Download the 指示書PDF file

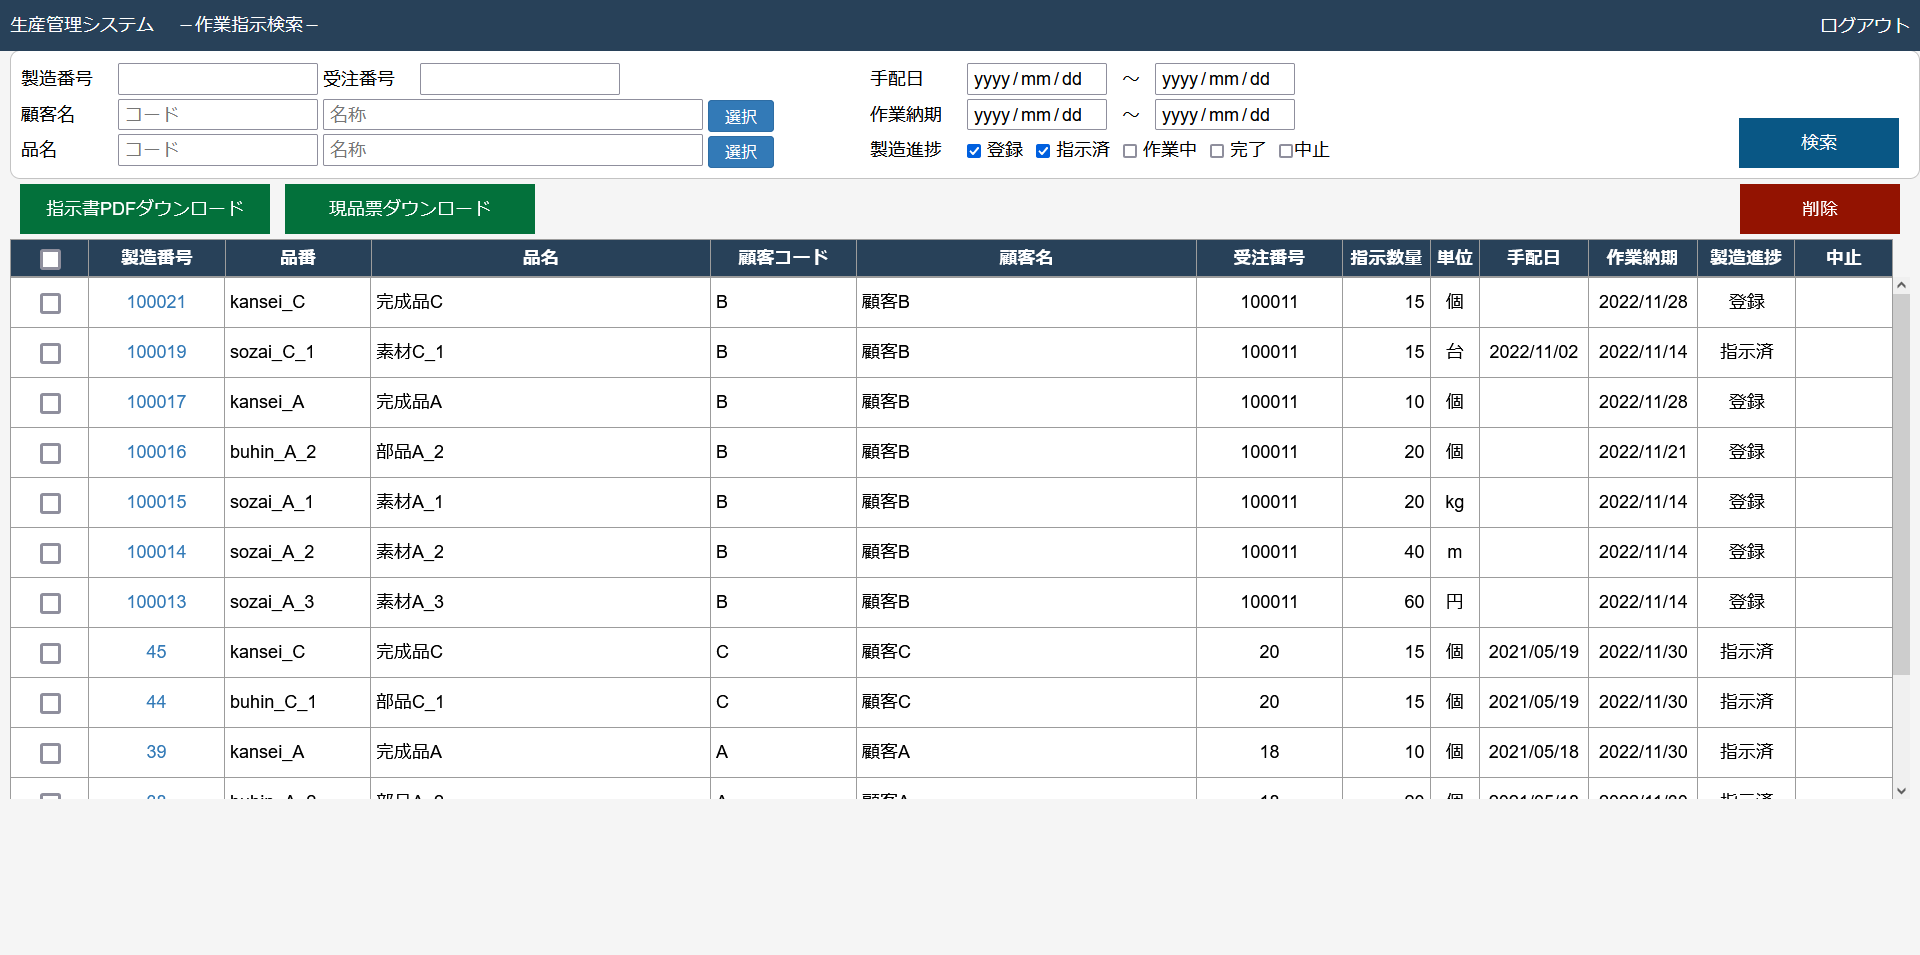(145, 209)
